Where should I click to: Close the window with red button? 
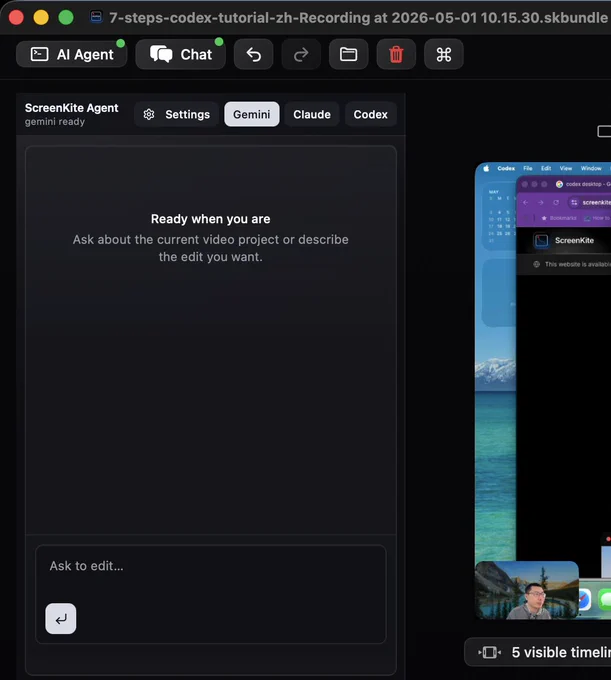point(16,17)
